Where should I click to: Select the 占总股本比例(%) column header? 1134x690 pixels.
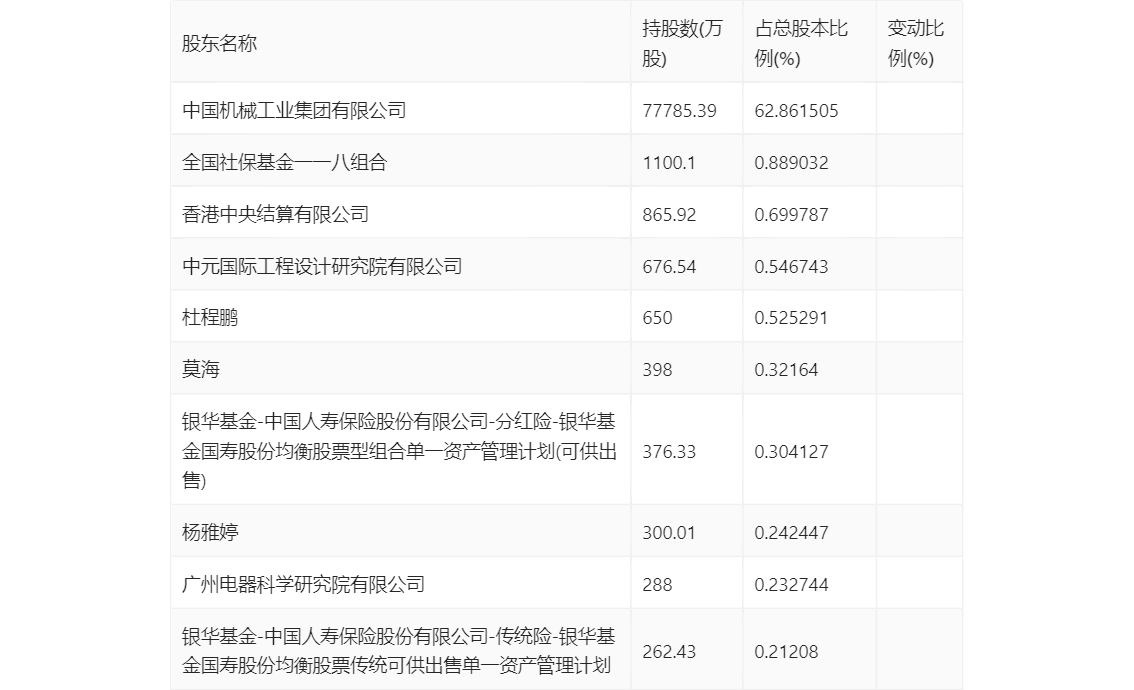801,43
